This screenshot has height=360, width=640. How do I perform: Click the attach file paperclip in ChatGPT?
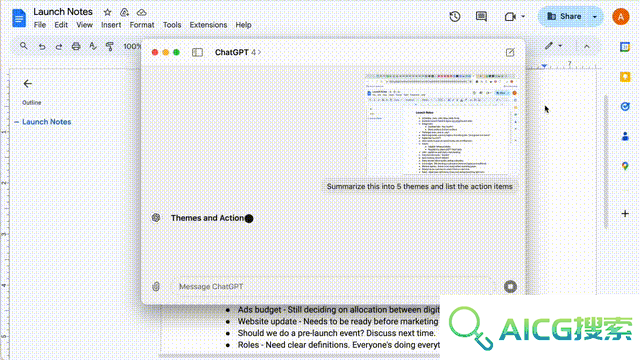(156, 287)
